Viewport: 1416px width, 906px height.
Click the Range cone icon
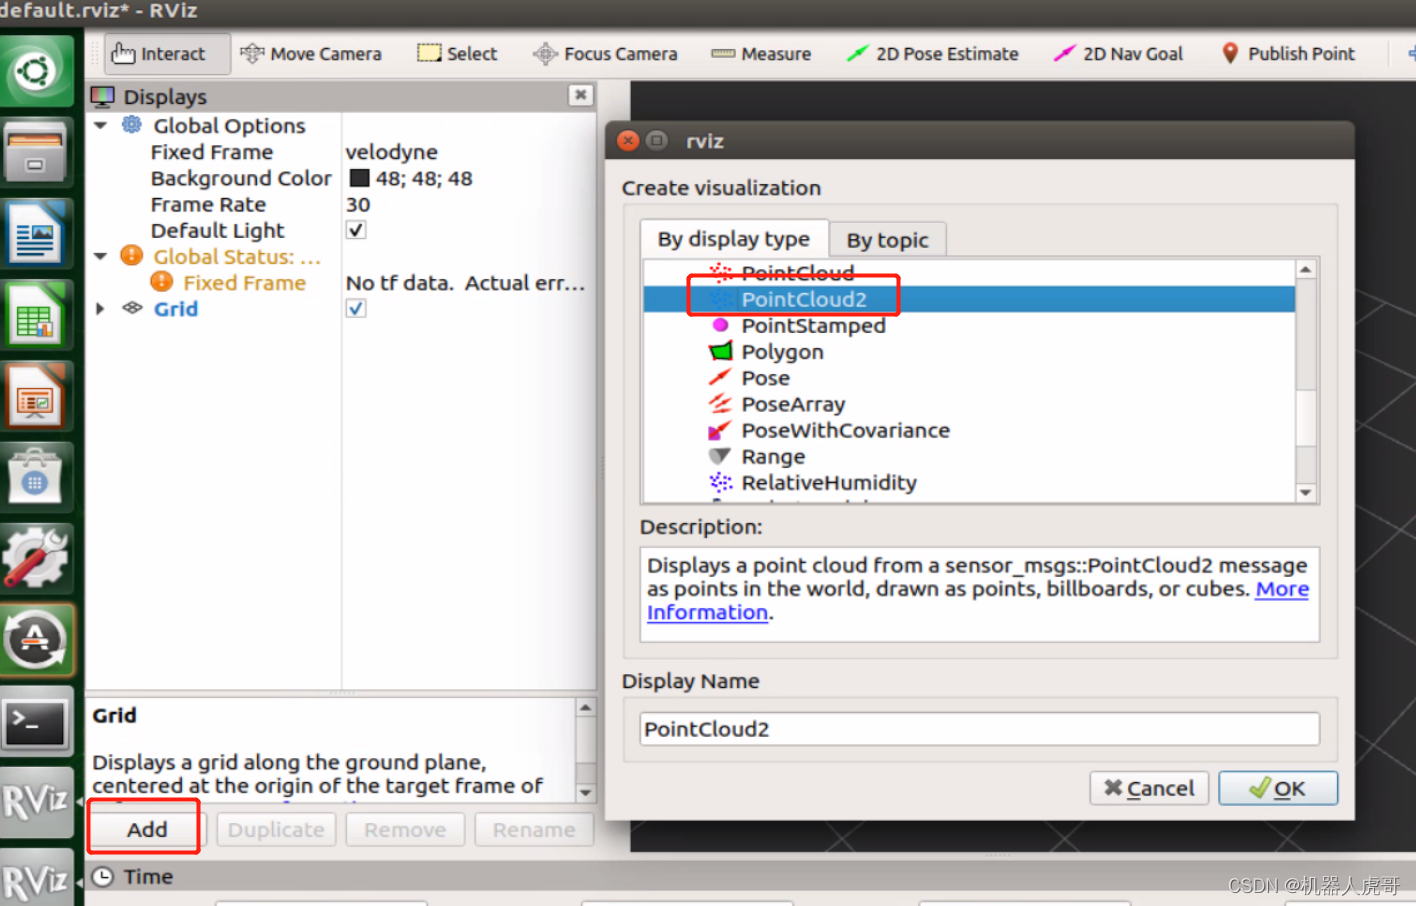coord(720,456)
